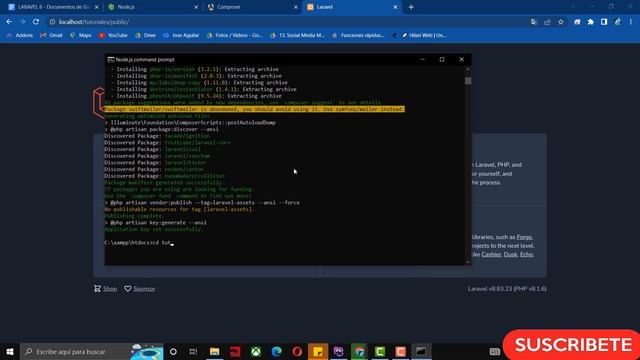
Task: Open the Hilari Web bookmark
Action: point(424,36)
